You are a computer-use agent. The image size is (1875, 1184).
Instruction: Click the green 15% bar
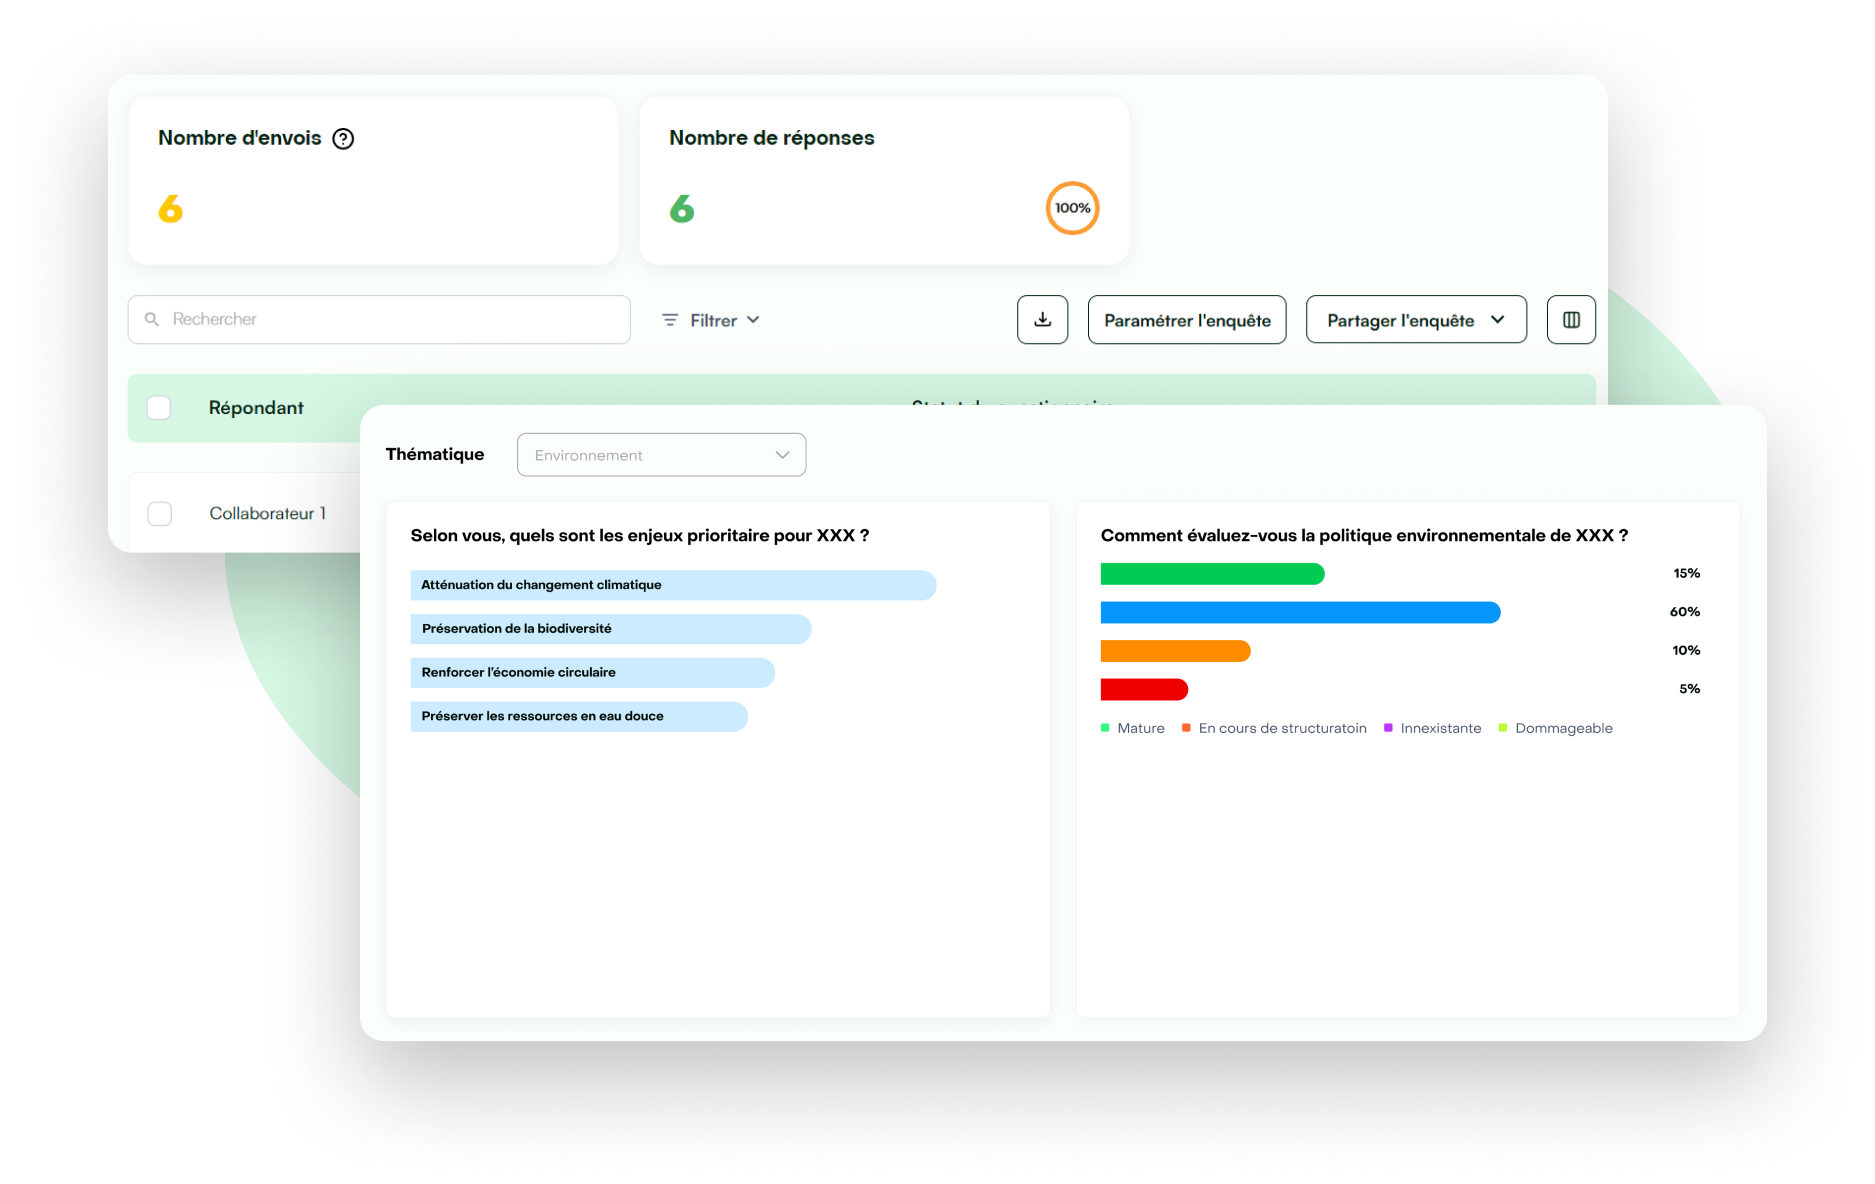tap(1212, 574)
